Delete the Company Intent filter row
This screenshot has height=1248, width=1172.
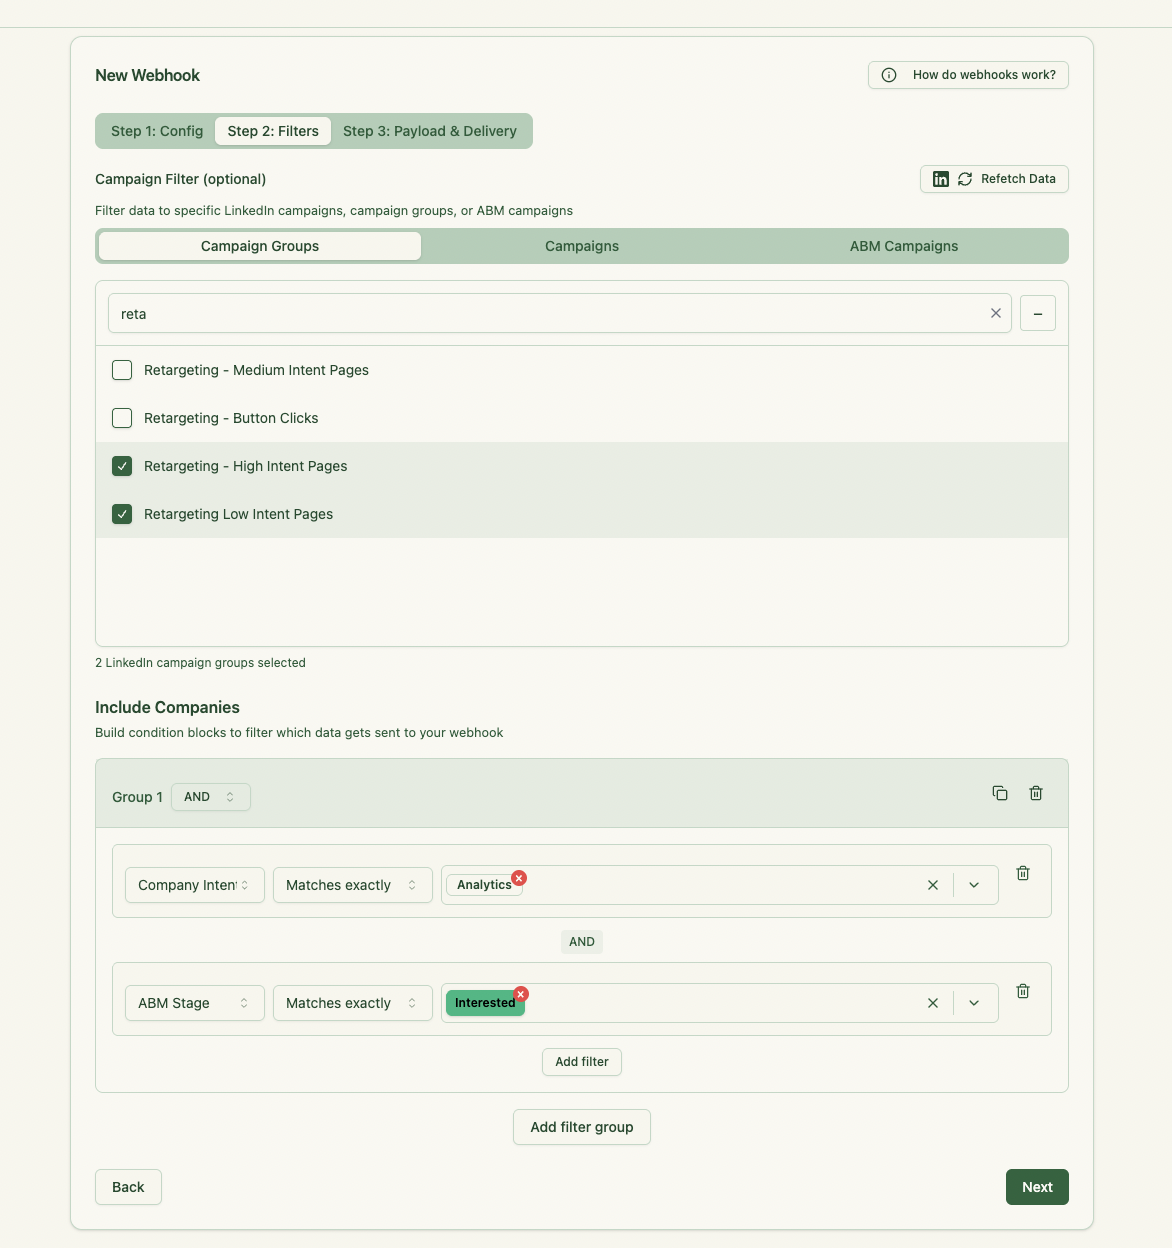(1023, 873)
